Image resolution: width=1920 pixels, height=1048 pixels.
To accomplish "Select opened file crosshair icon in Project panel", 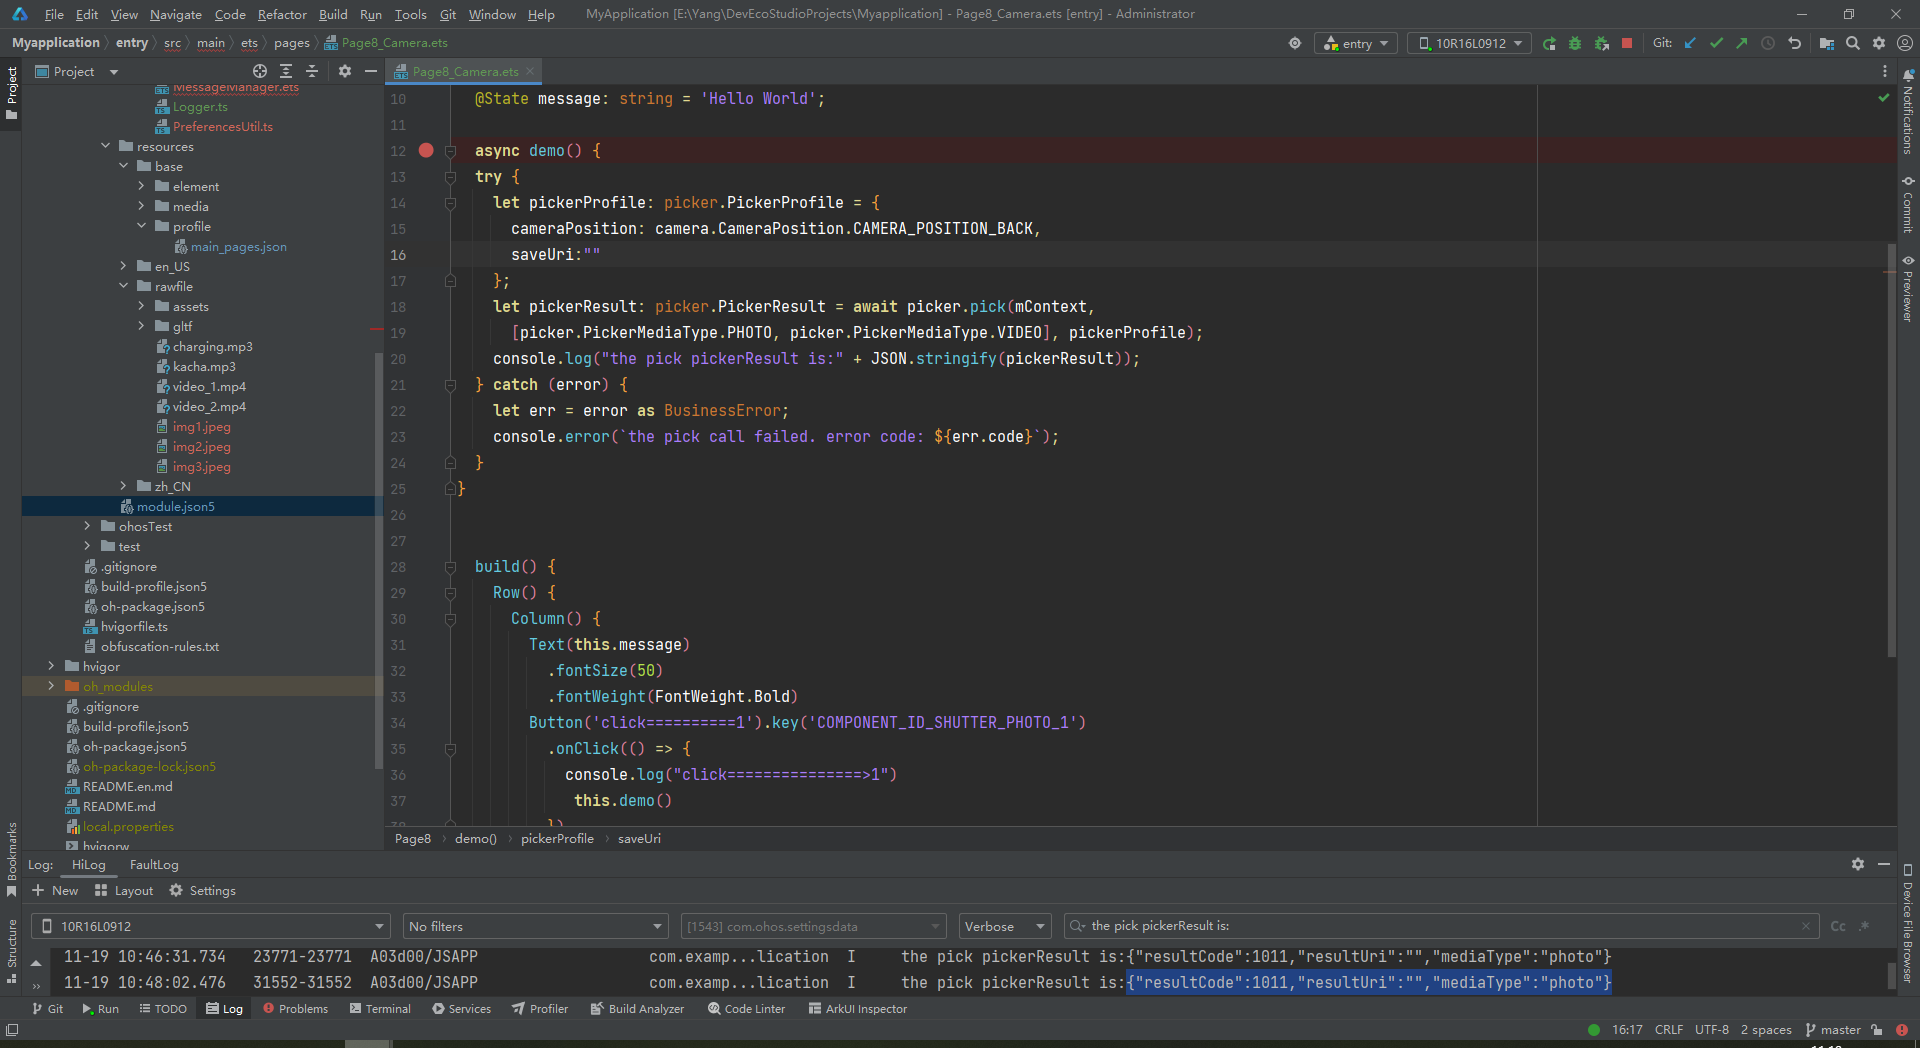I will coord(260,71).
